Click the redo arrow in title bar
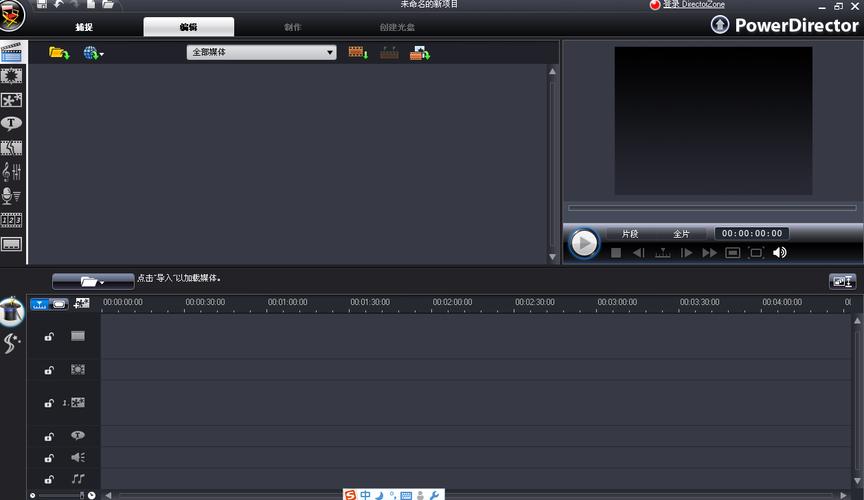The image size is (864, 500). point(75,4)
